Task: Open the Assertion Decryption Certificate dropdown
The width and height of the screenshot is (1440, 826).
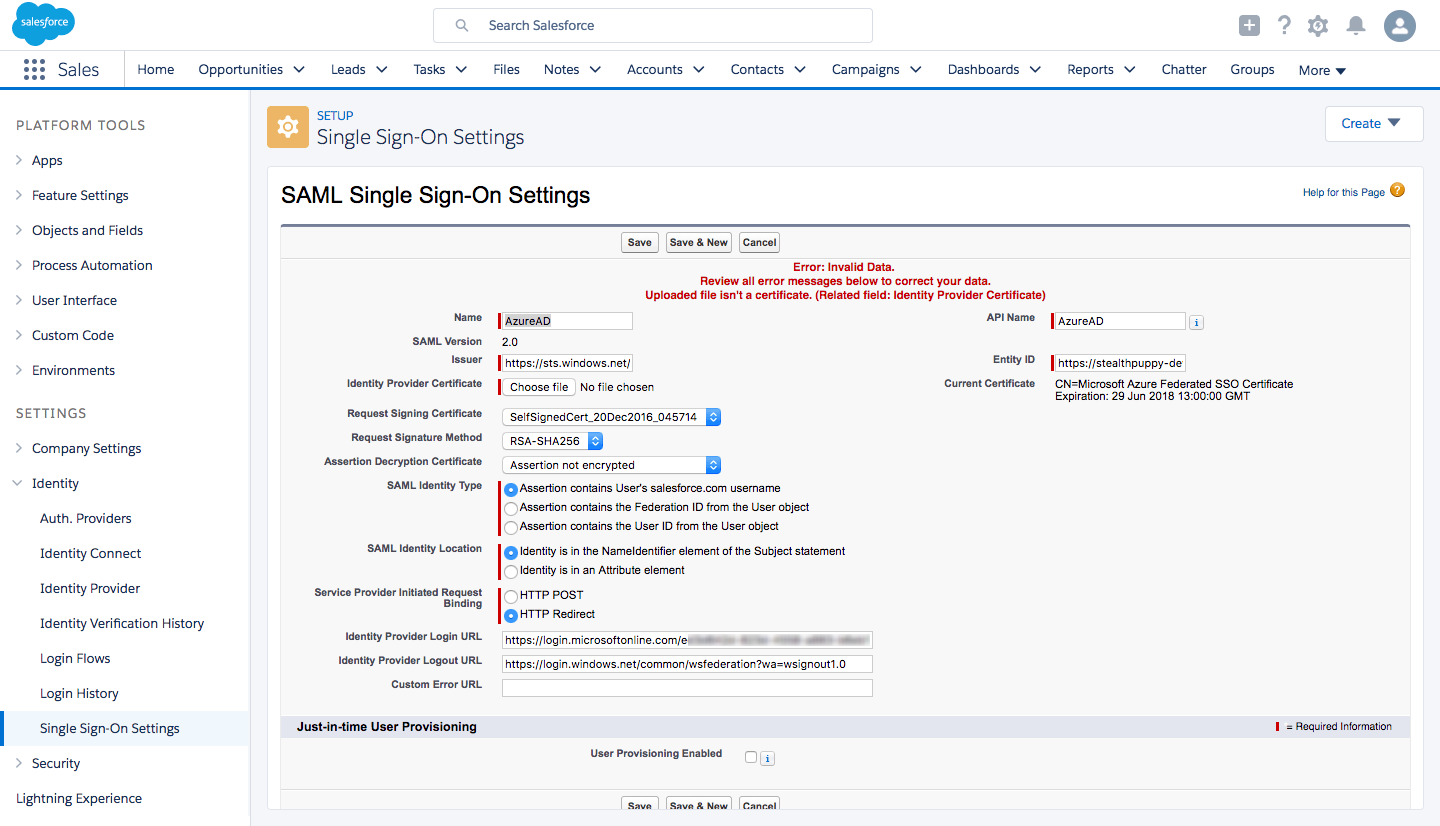Action: tap(611, 465)
